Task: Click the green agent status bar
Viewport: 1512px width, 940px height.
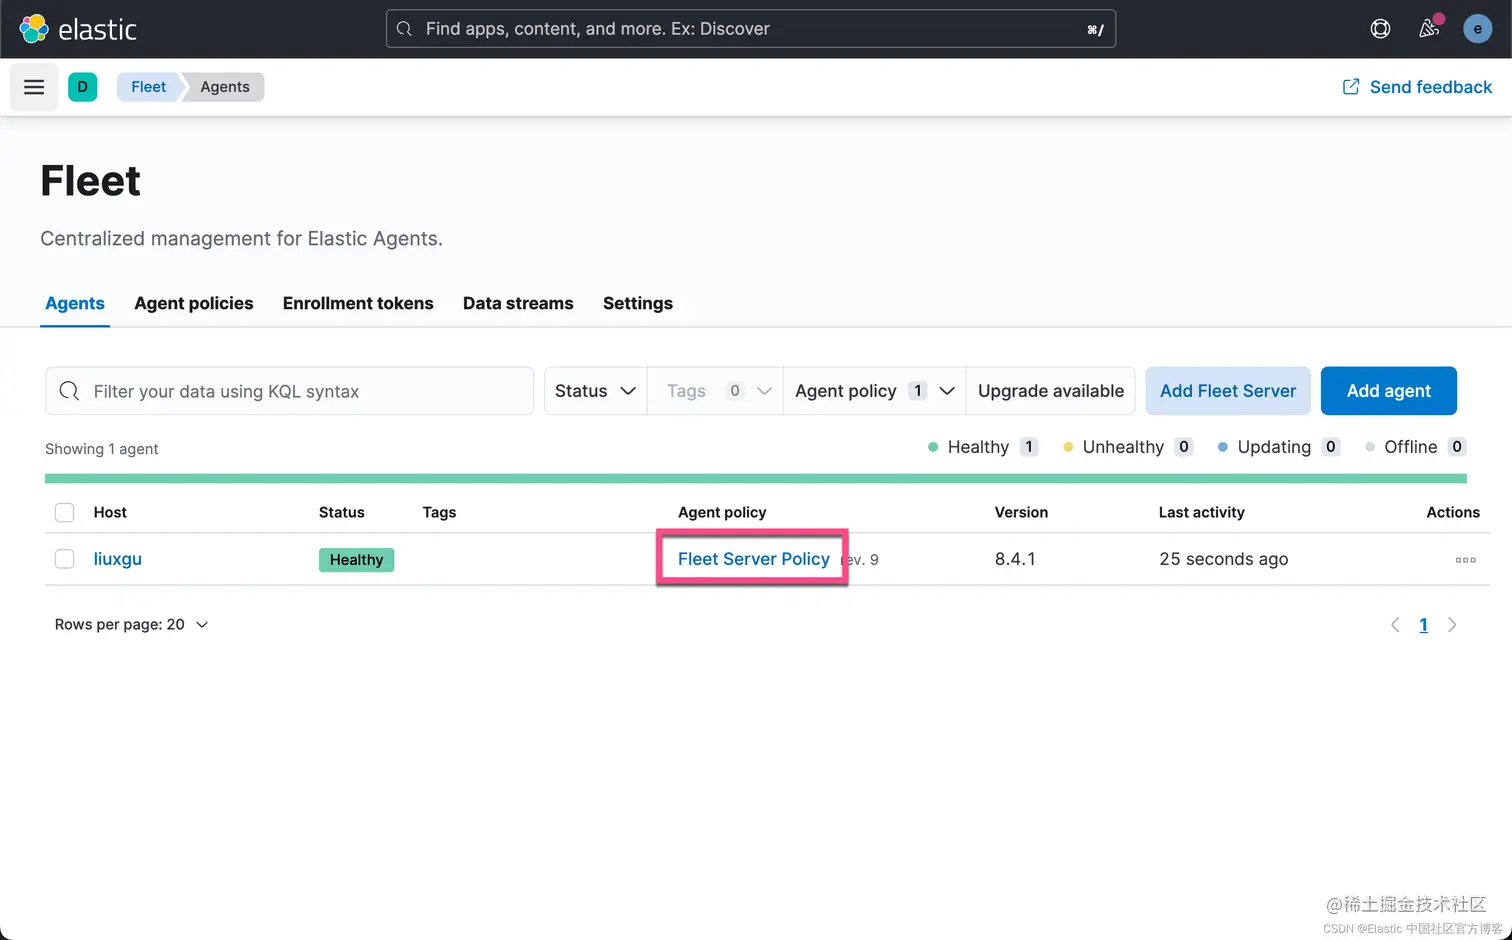Action: point(756,479)
